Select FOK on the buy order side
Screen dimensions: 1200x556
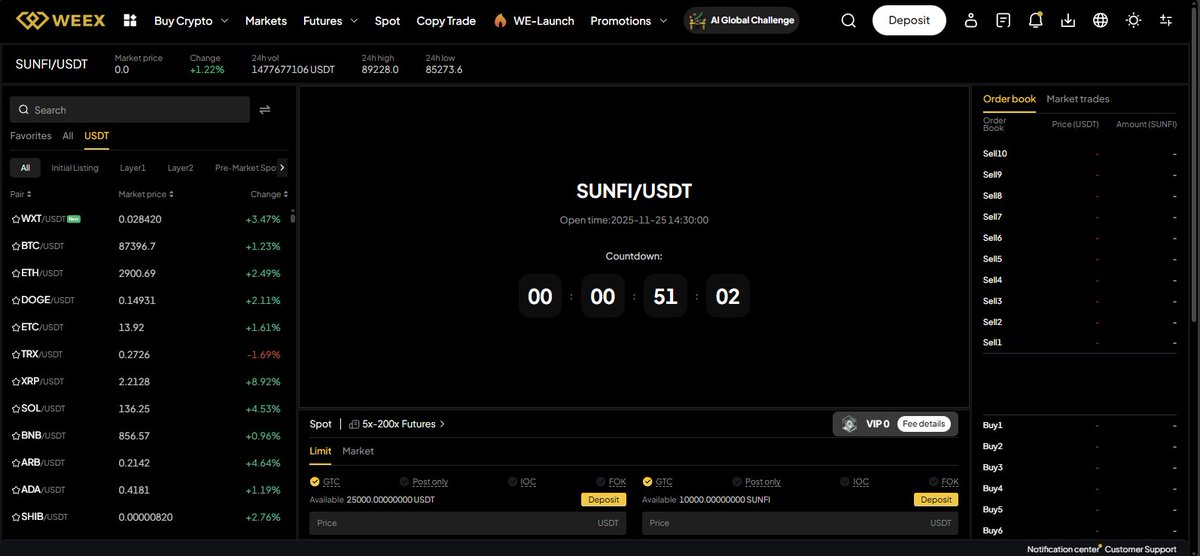609,482
